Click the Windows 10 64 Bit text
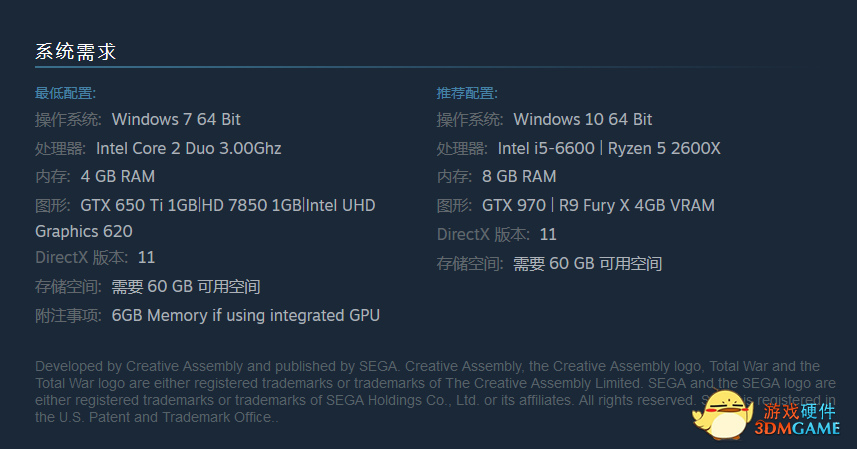The height and width of the screenshot is (449, 857). 583,120
